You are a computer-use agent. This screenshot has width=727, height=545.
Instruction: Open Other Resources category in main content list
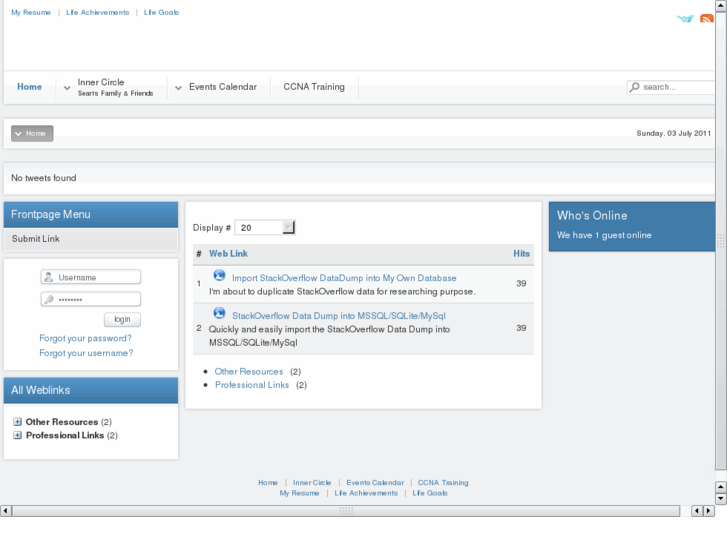click(249, 372)
